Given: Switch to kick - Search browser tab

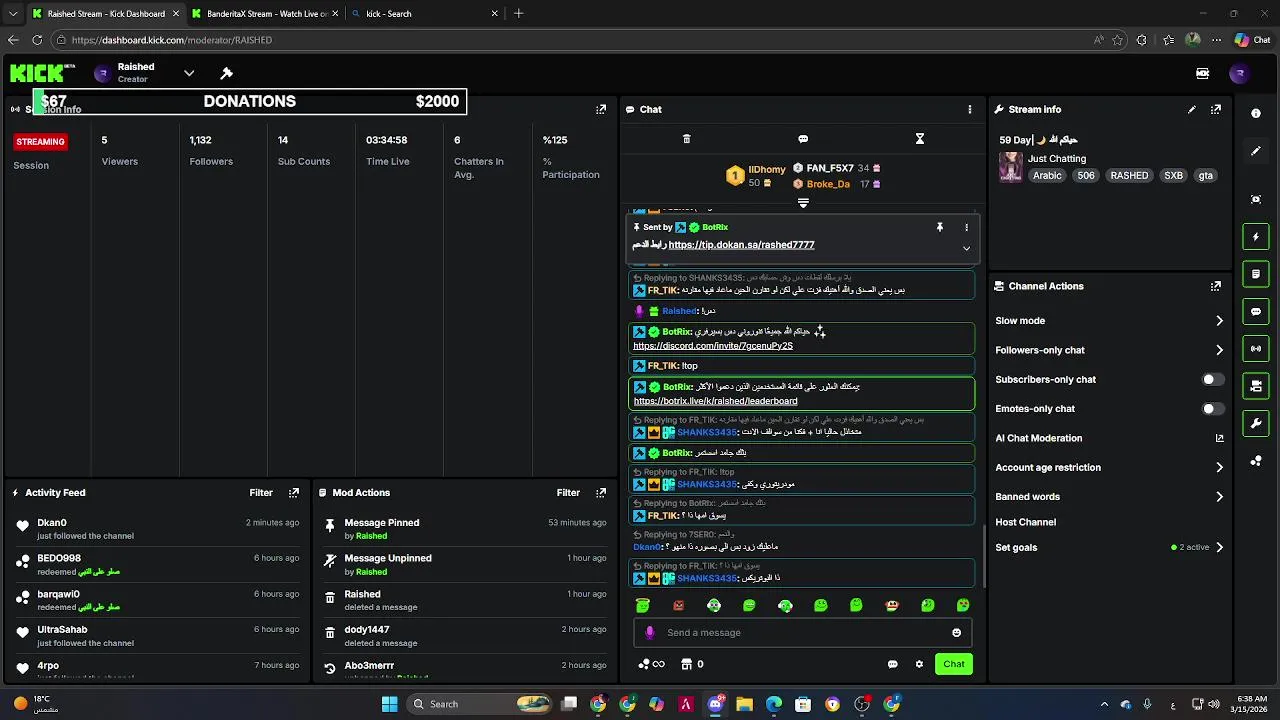Looking at the screenshot, I should (425, 14).
